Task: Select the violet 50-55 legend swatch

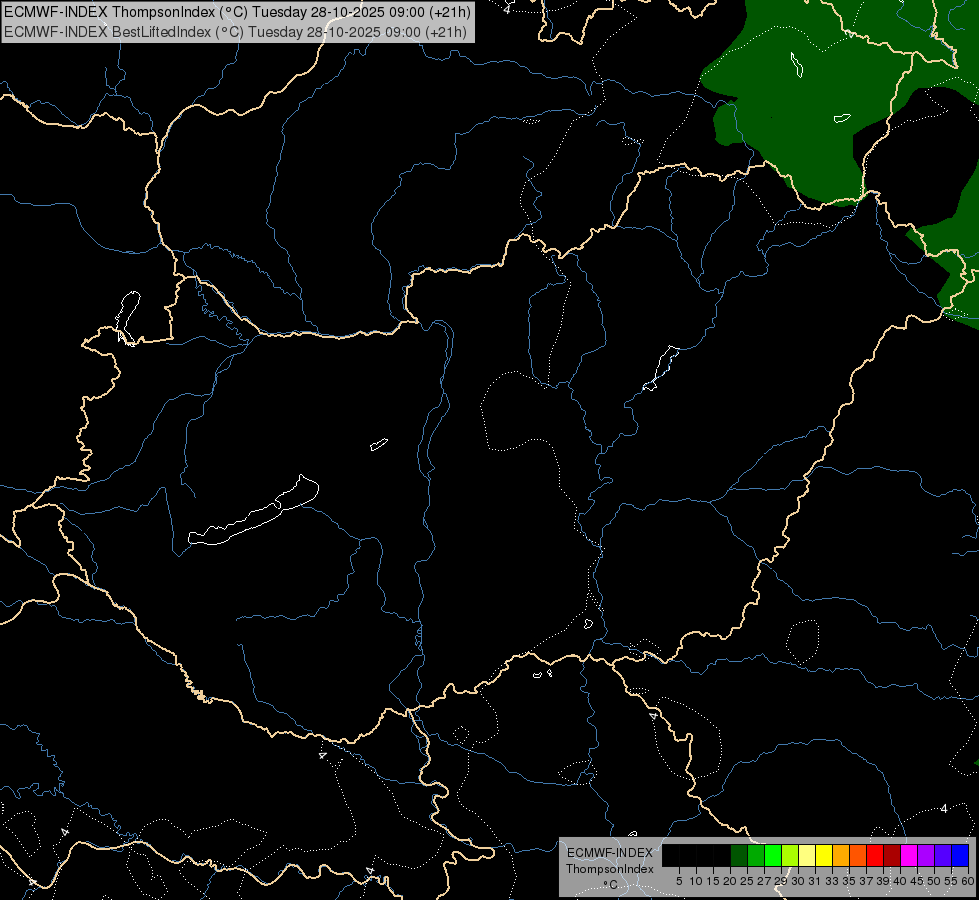Action: pyautogui.click(x=943, y=855)
